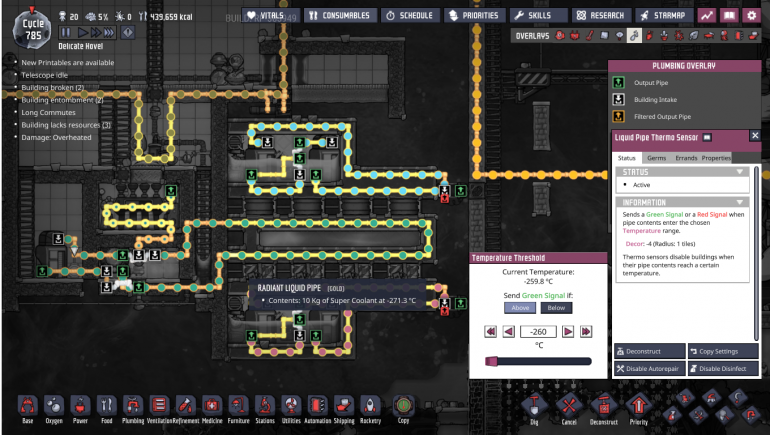This screenshot has width=770, height=435.
Task: Switch to the Properties tab
Action: tap(716, 158)
